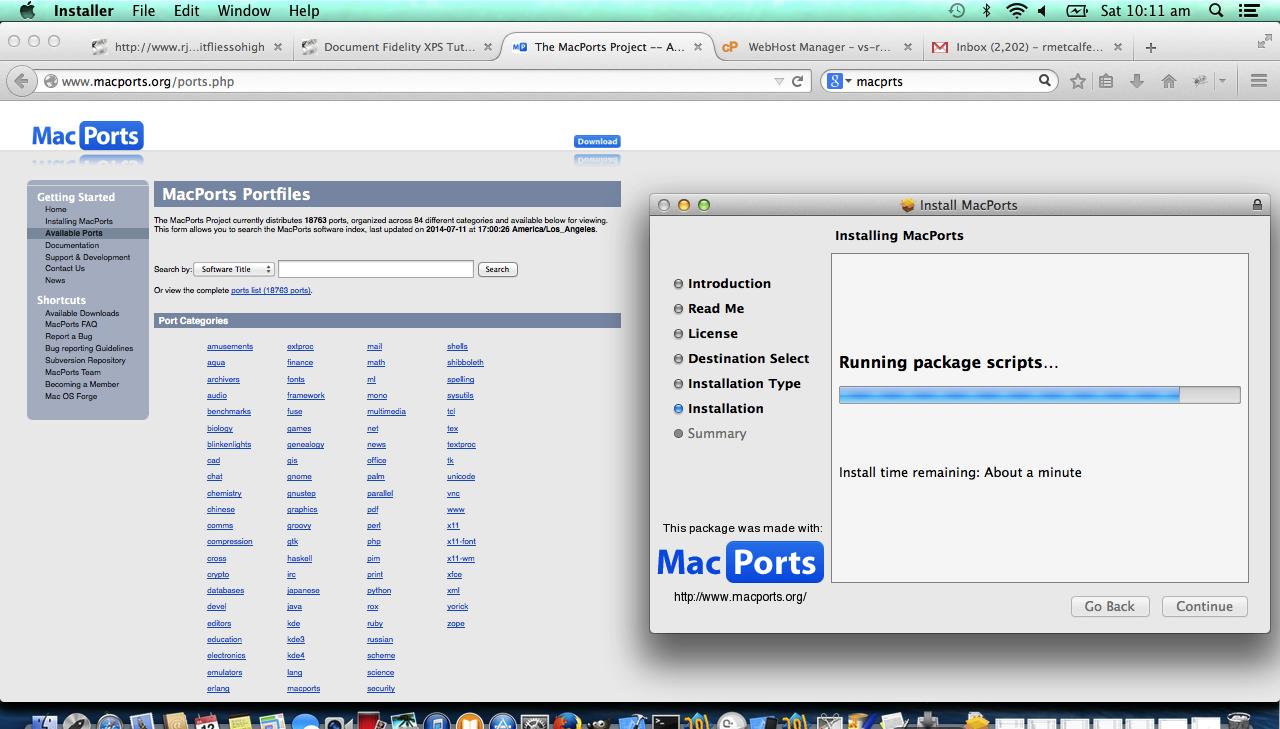Click the Time Machine menu bar icon

956,11
